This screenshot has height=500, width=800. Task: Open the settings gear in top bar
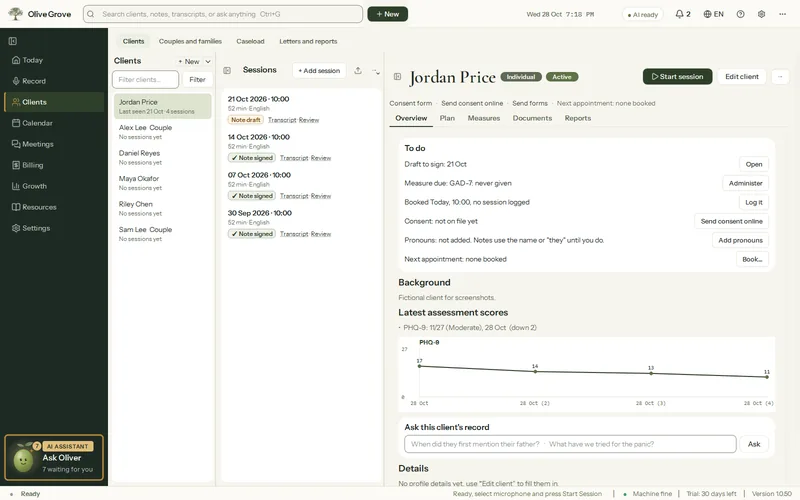point(761,14)
